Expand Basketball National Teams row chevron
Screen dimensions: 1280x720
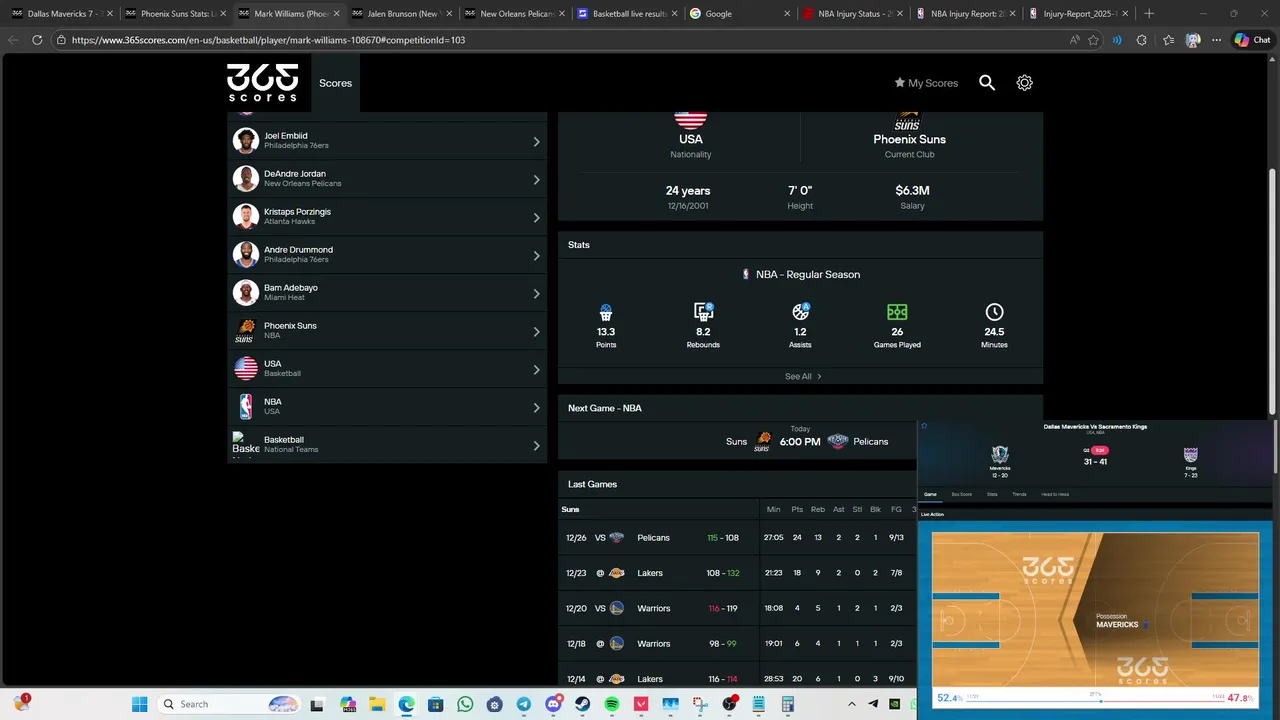(536, 445)
